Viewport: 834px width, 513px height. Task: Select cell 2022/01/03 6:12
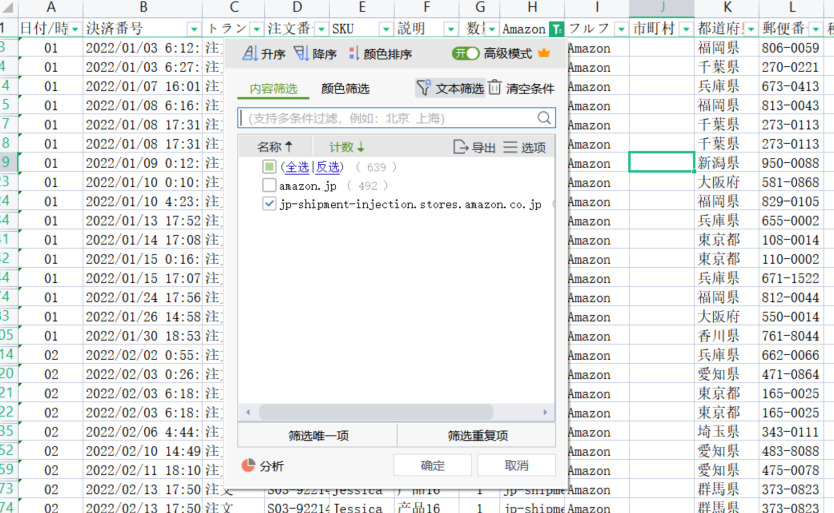pos(143,48)
